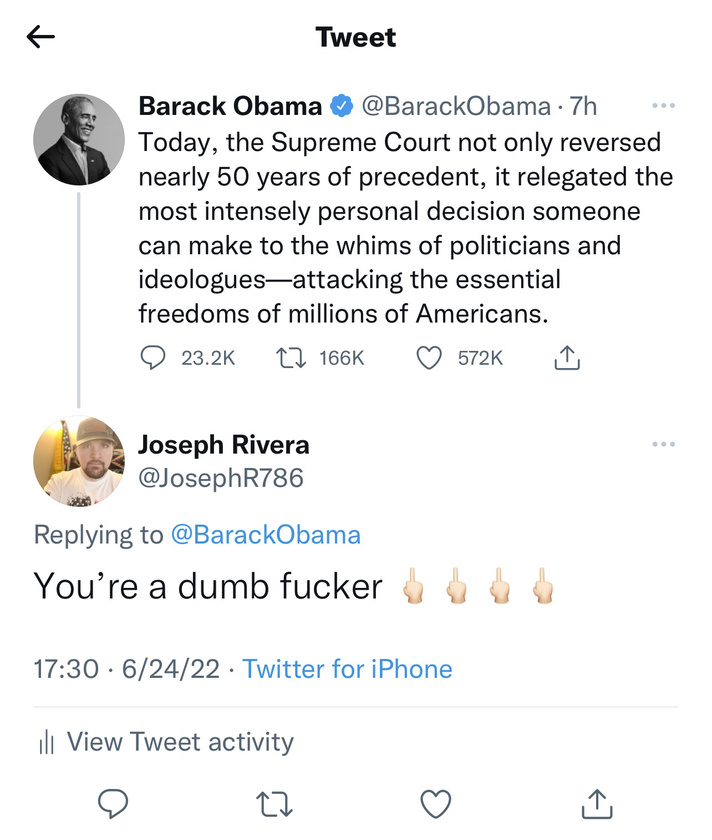This screenshot has width=712, height=840.
Task: Click the @JosephR786 handle
Action: (x=221, y=478)
